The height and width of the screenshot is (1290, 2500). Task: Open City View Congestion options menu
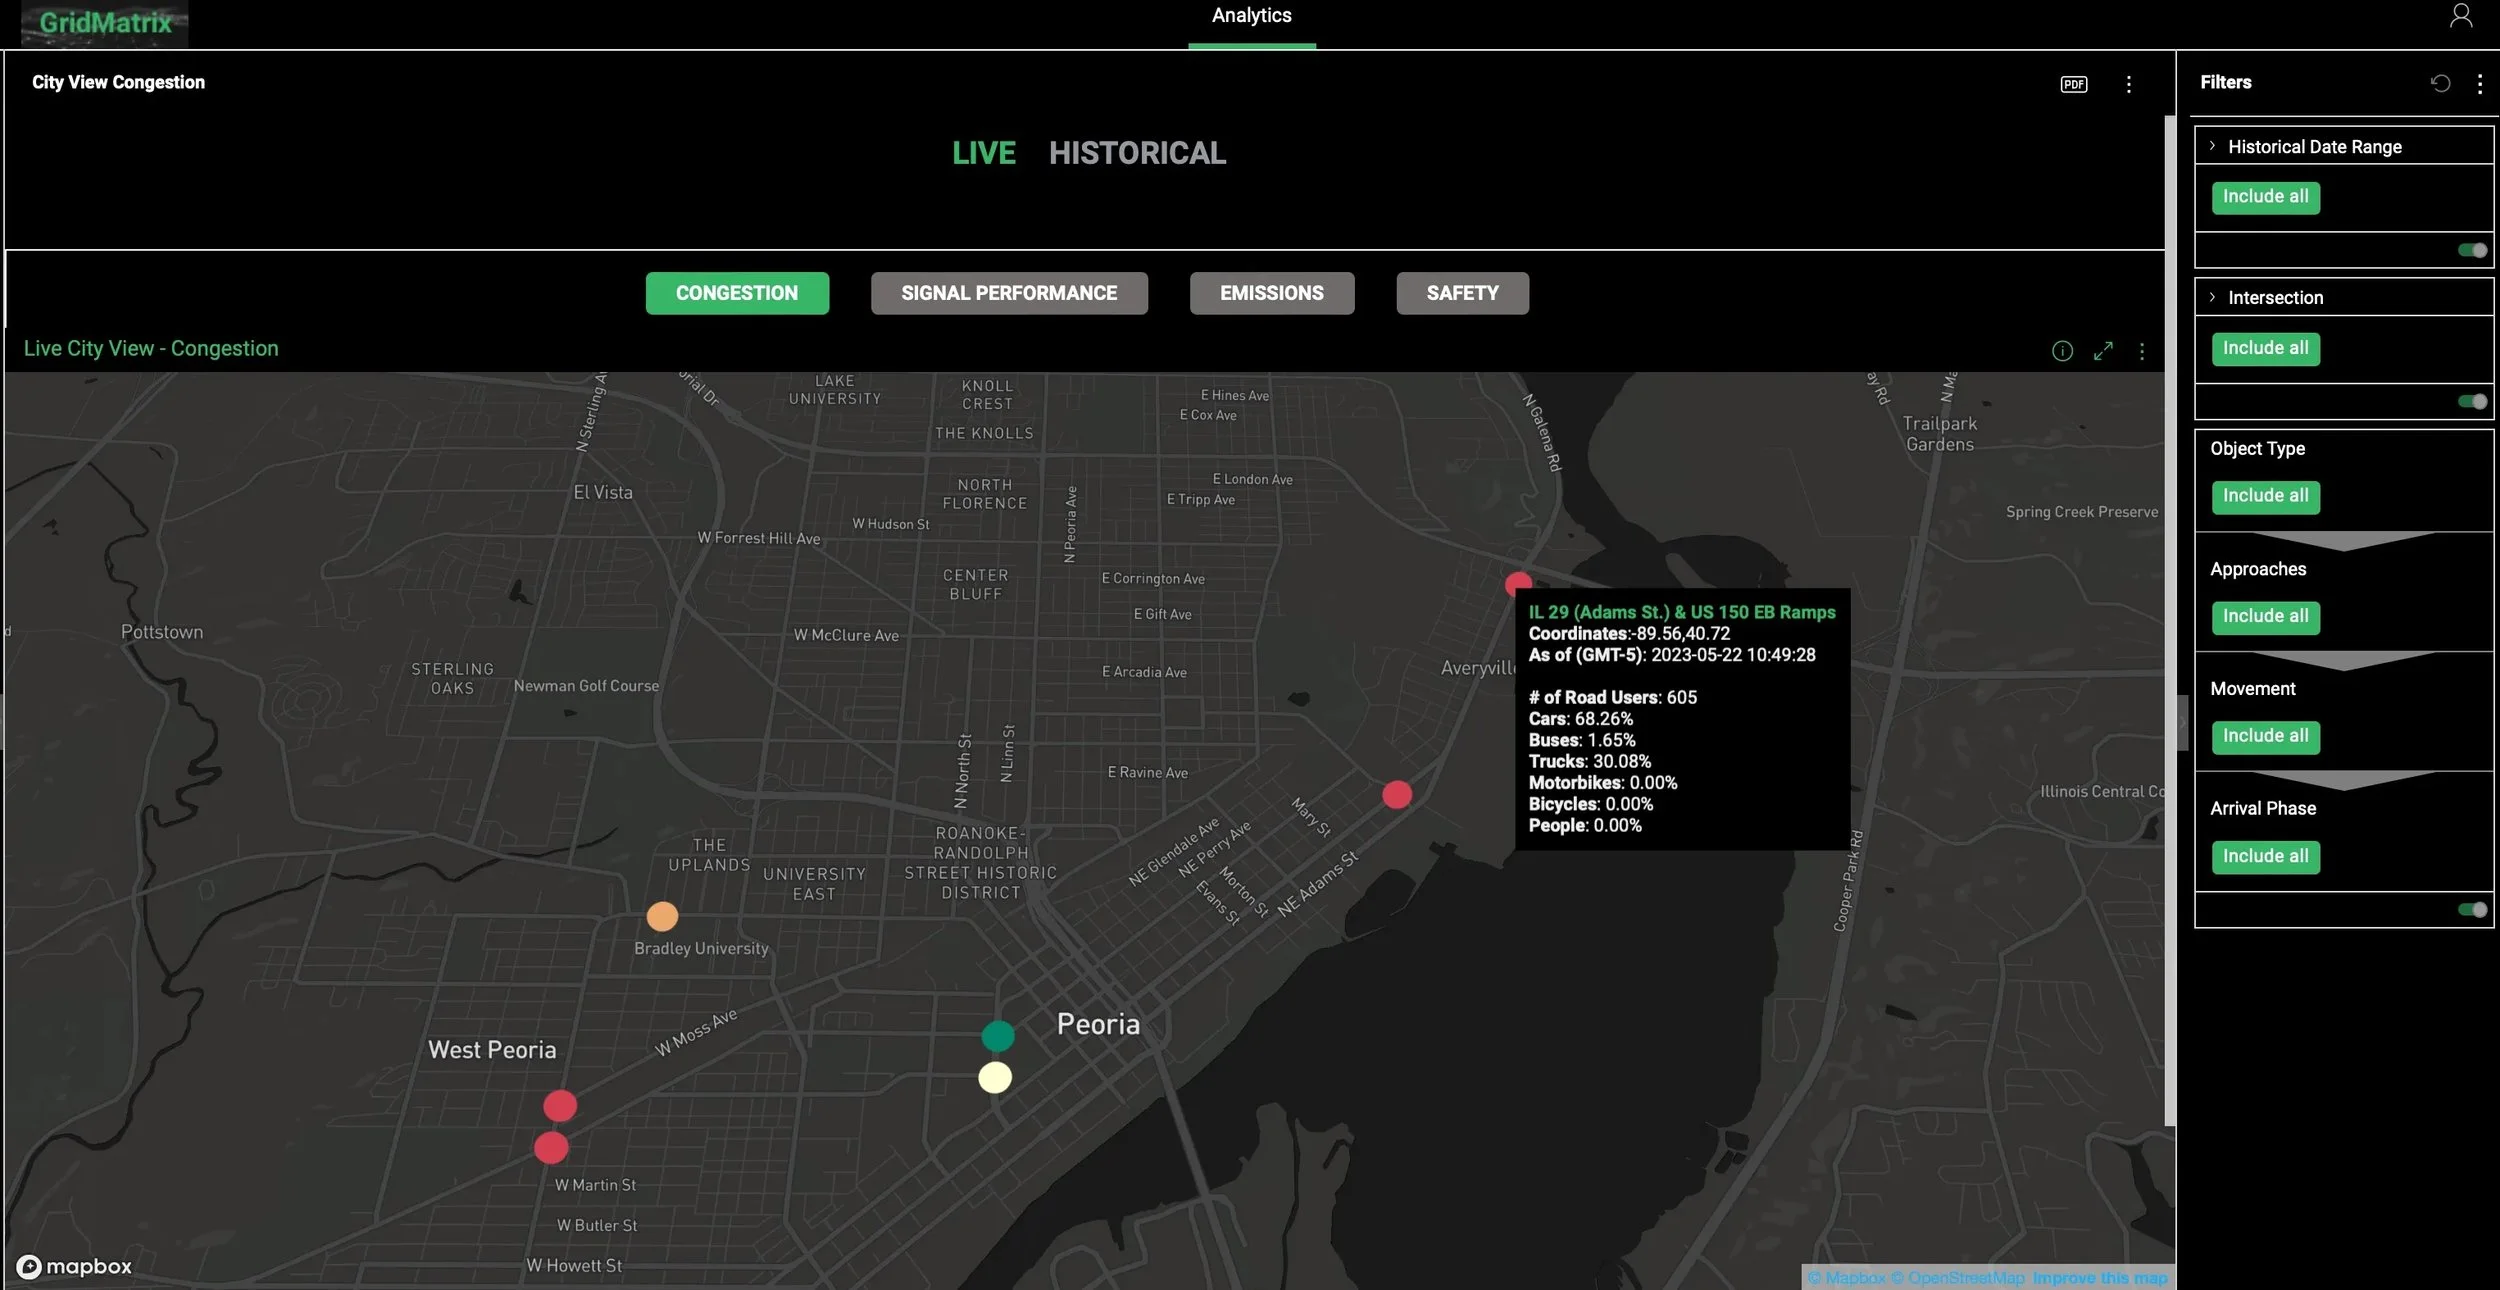2128,84
